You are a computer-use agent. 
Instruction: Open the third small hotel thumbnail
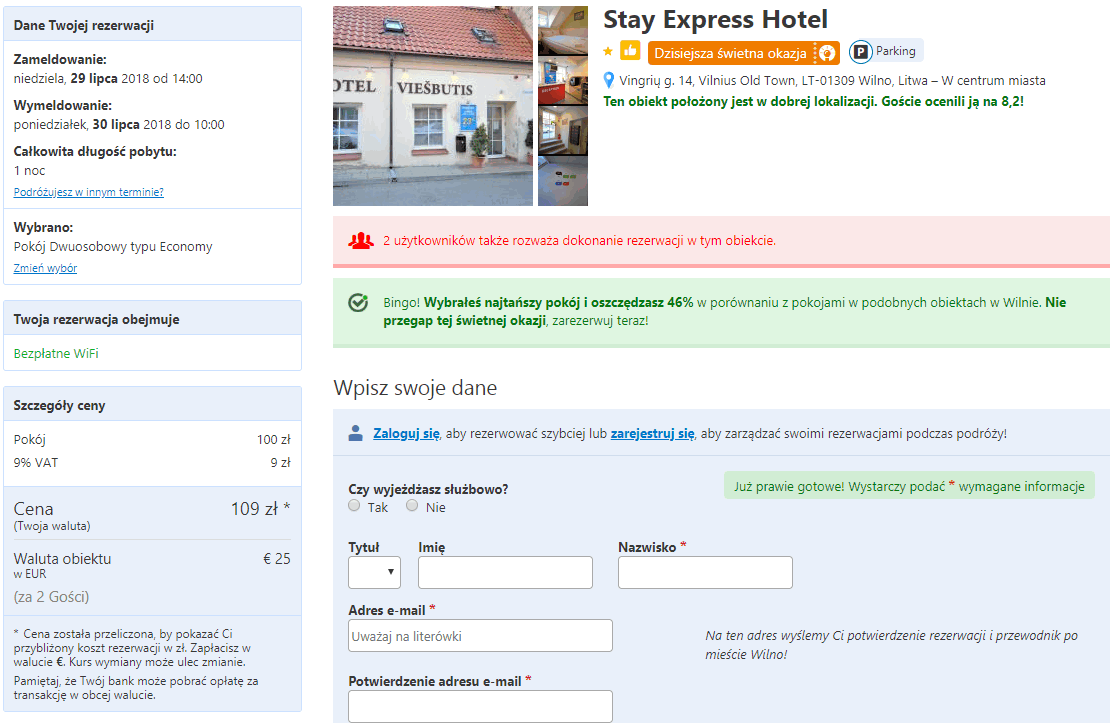pos(563,131)
